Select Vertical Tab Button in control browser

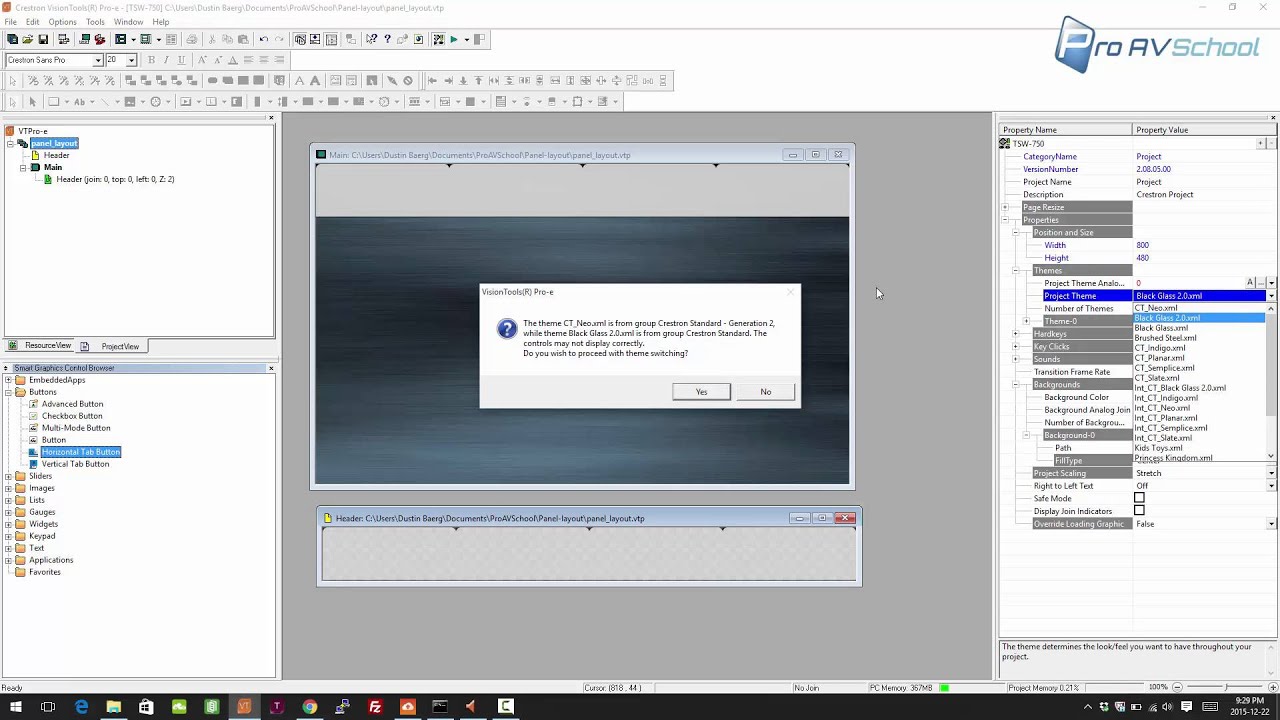click(x=75, y=464)
